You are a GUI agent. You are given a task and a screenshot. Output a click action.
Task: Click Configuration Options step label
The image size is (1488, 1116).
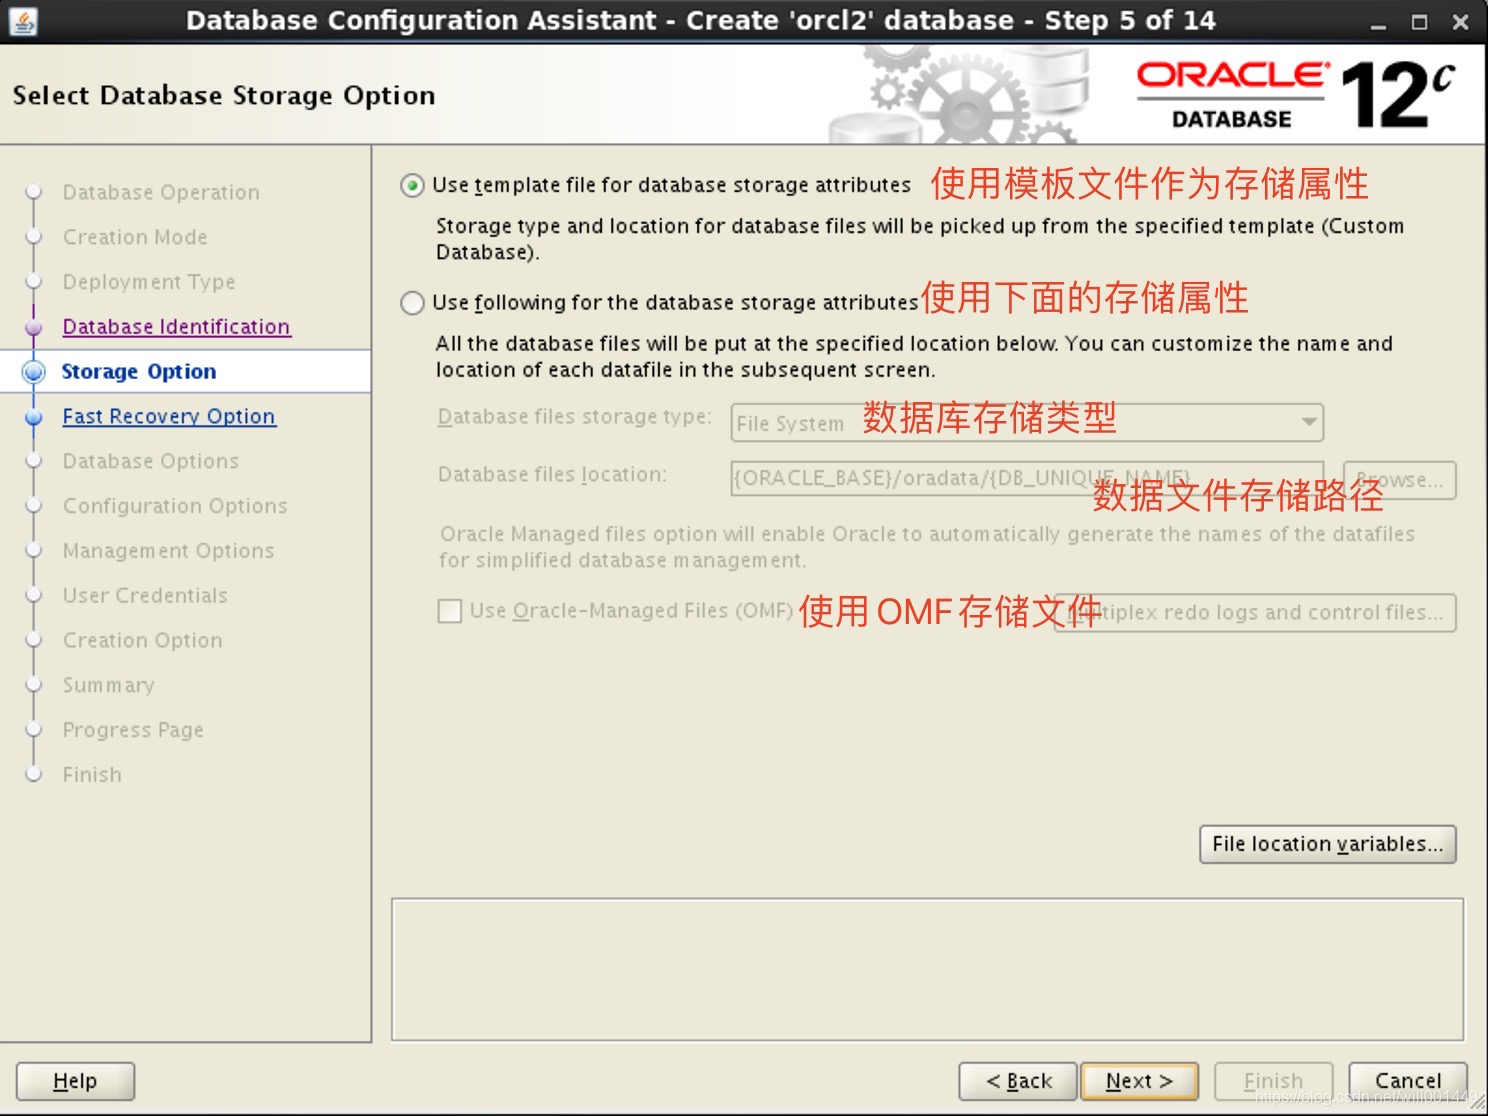click(175, 506)
